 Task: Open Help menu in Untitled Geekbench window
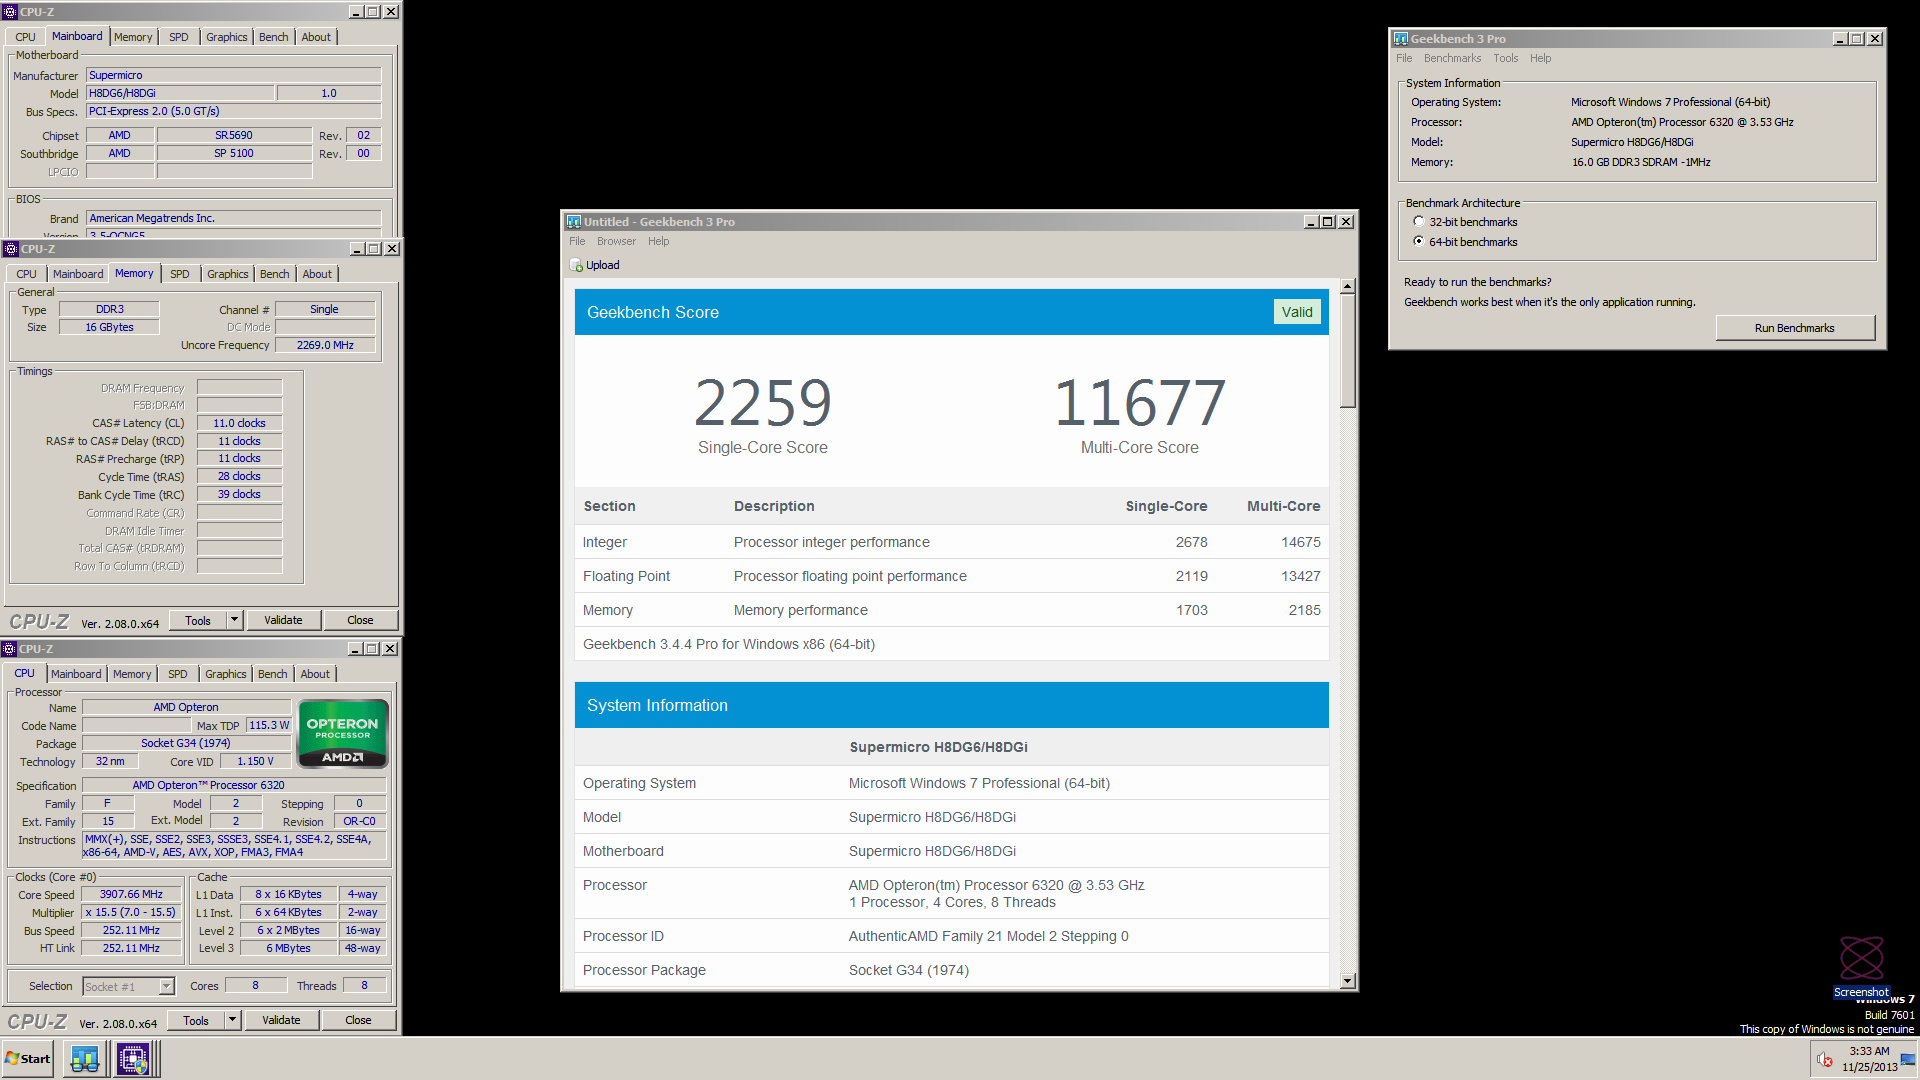(x=658, y=241)
